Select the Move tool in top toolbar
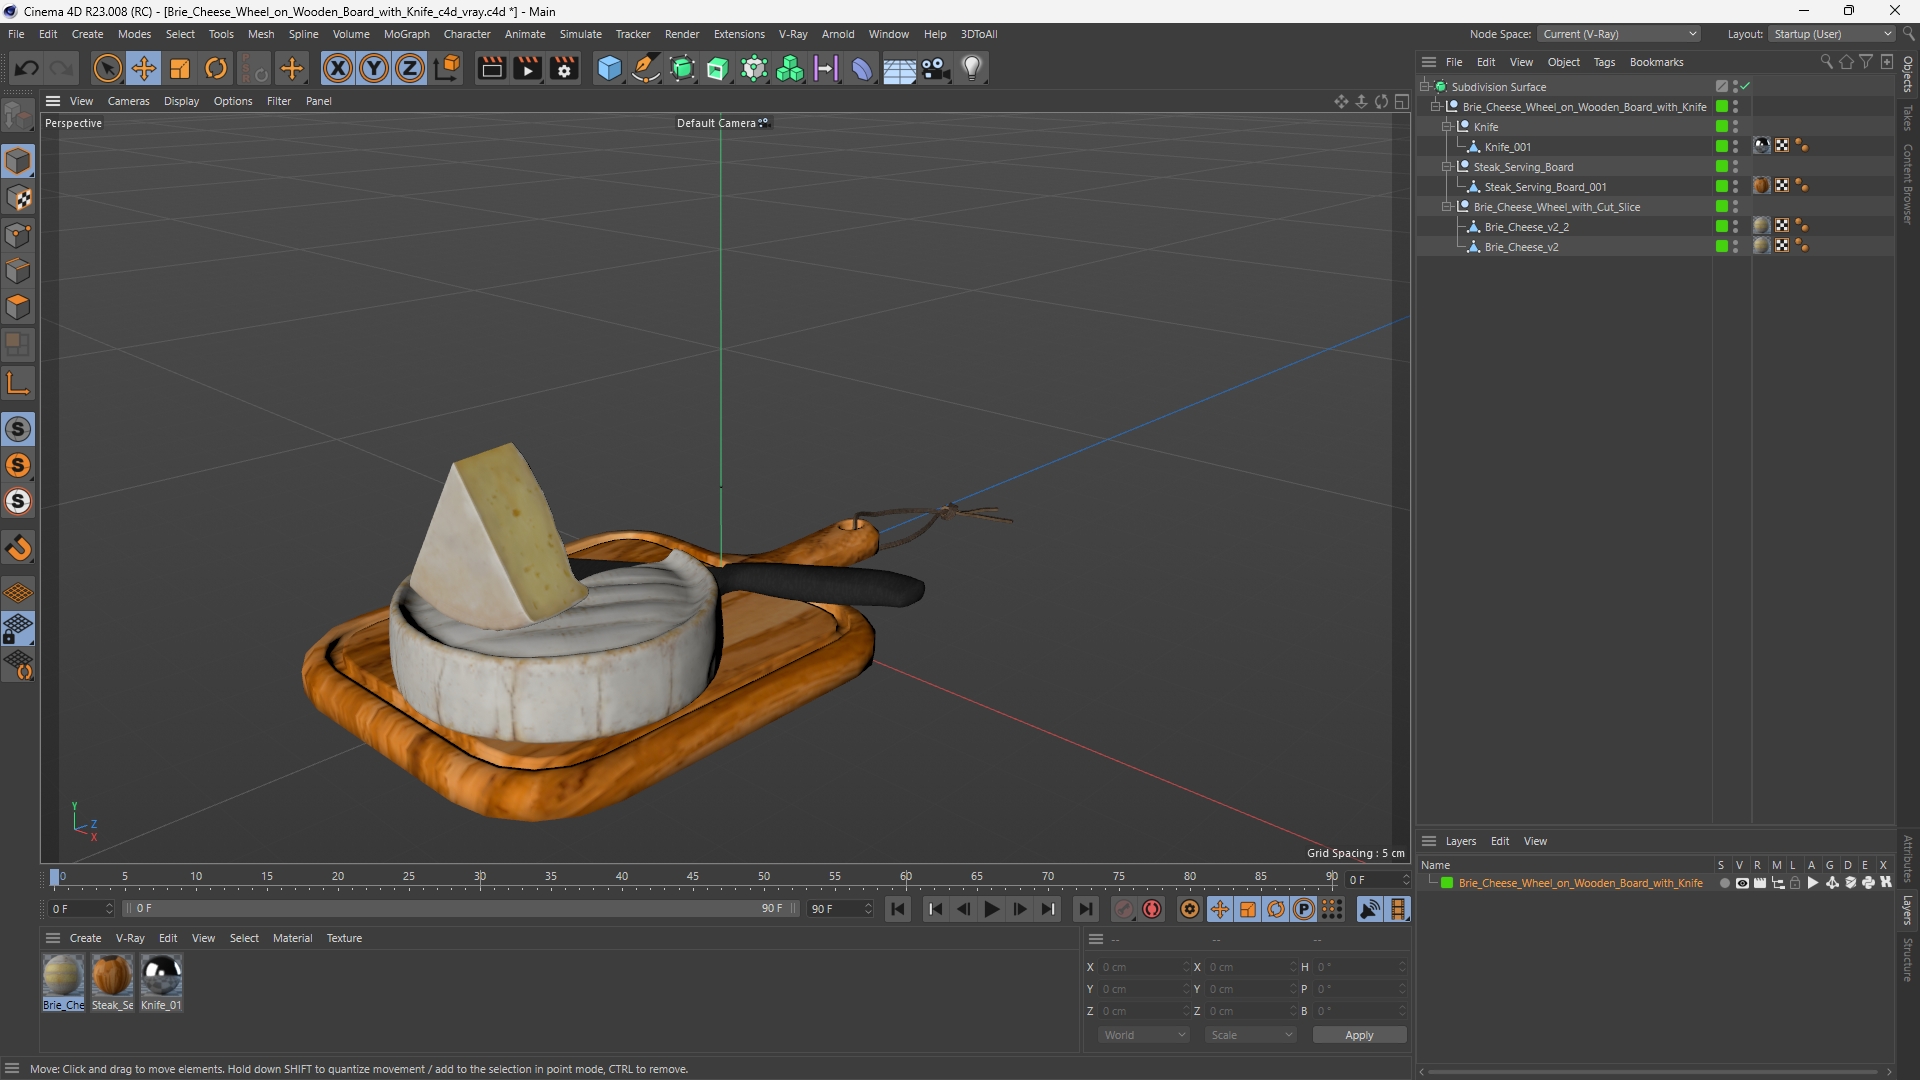 pos(144,68)
